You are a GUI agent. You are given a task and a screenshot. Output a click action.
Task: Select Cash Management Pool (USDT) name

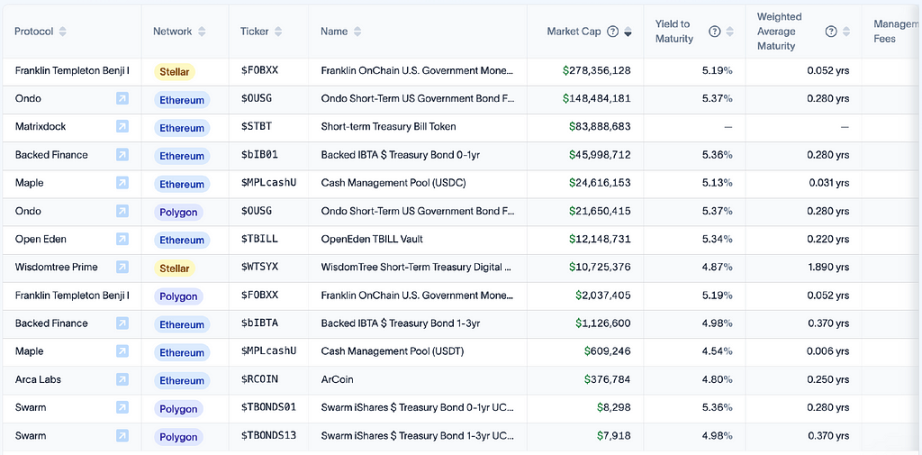point(392,351)
